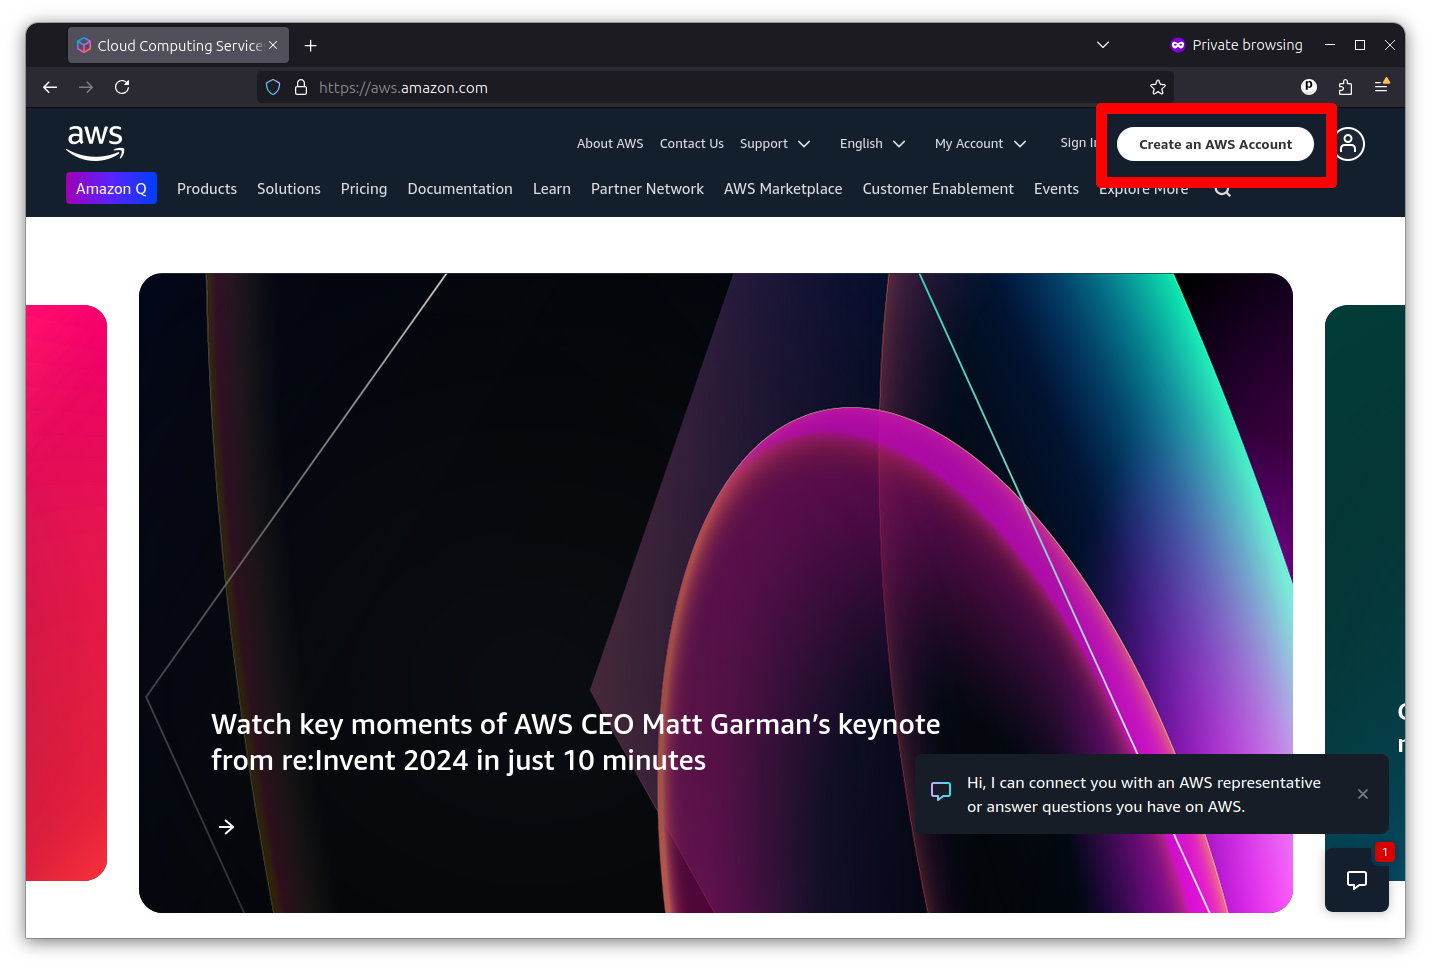Open the site search magnifier icon
Screen dimensions: 1431x967
tap(1222, 189)
